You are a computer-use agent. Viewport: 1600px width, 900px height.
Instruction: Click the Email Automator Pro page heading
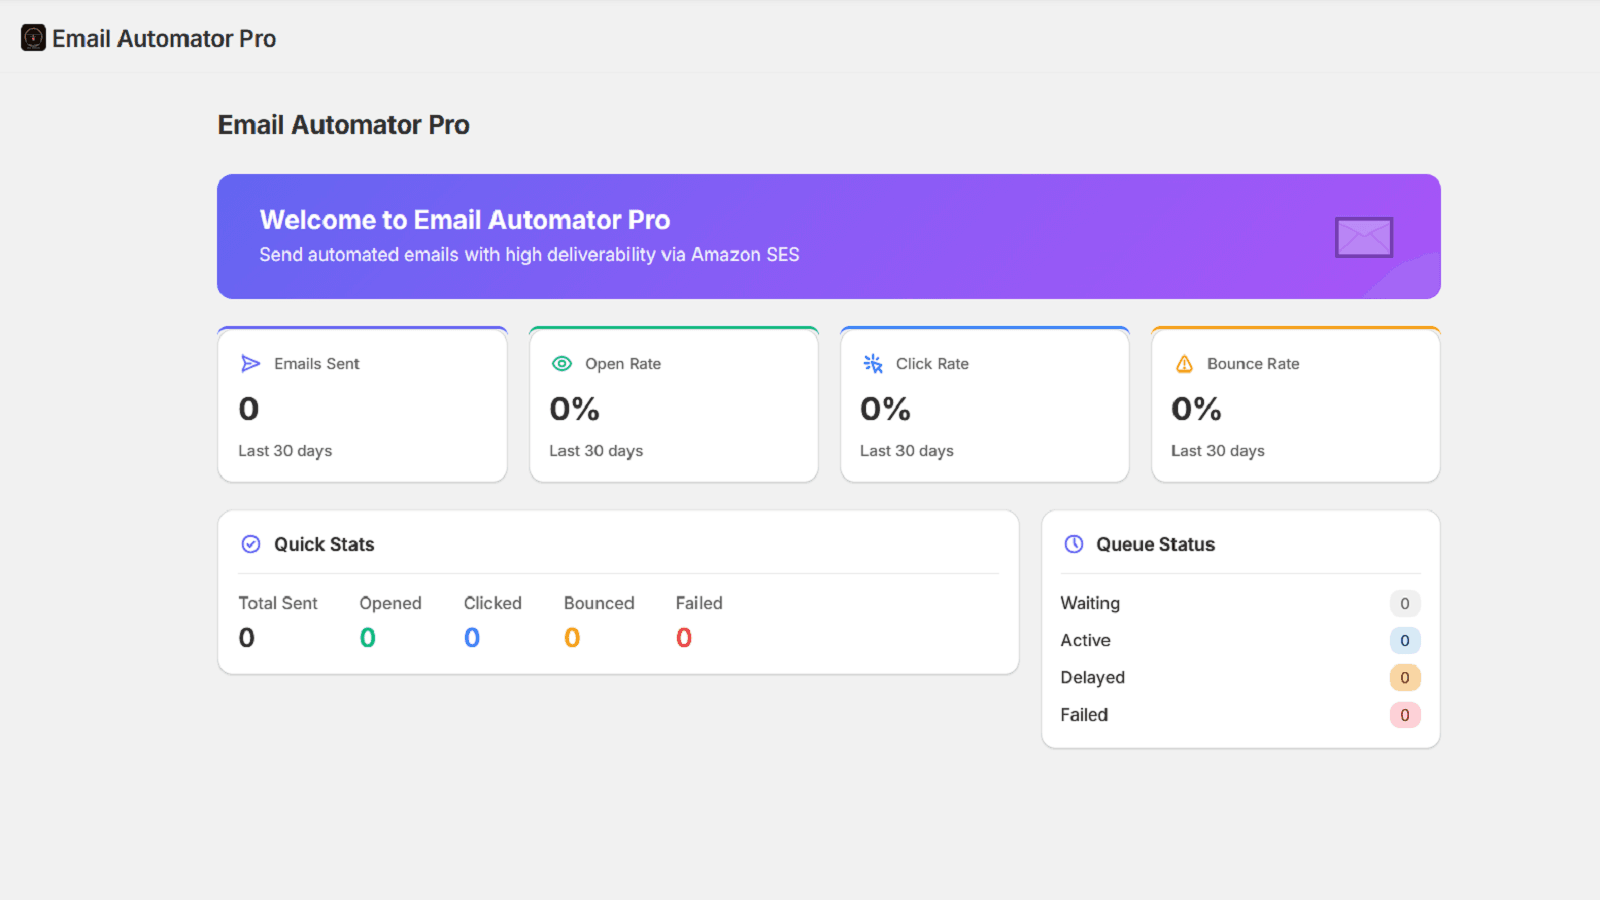[344, 125]
